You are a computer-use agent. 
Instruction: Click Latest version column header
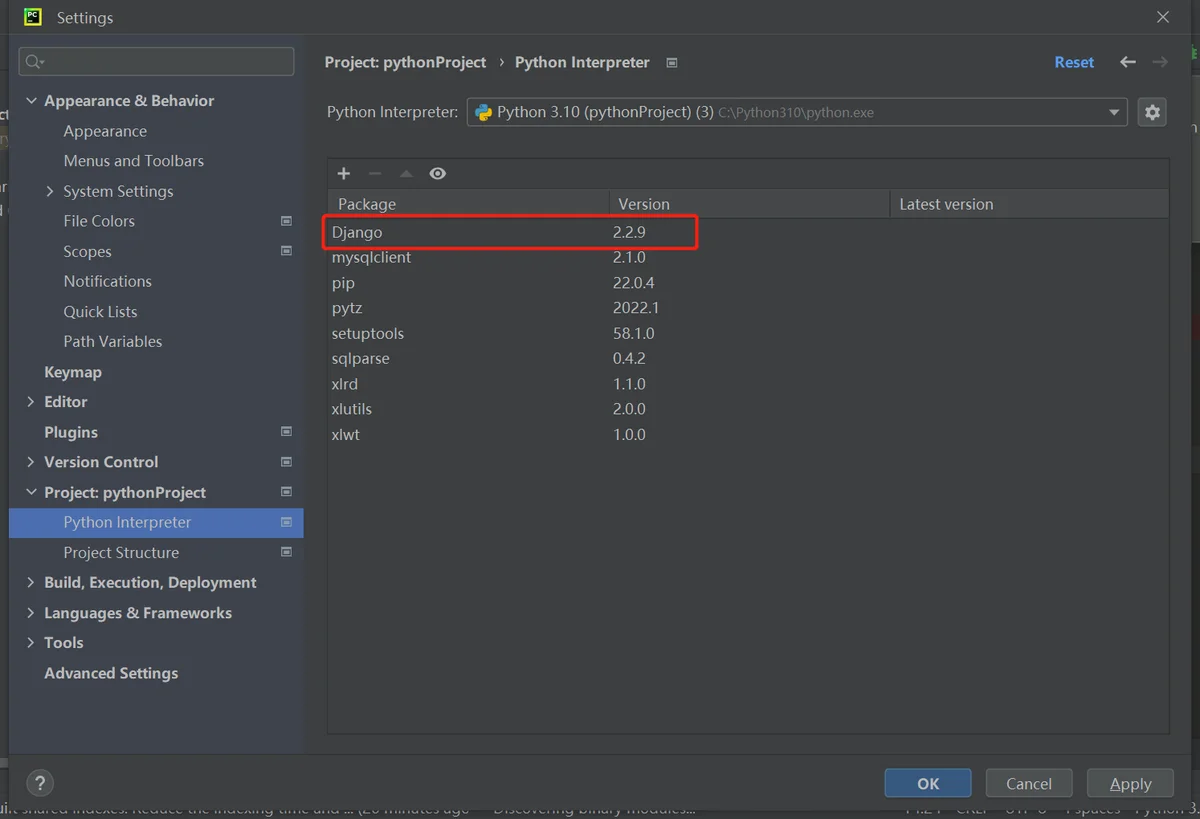click(1029, 204)
